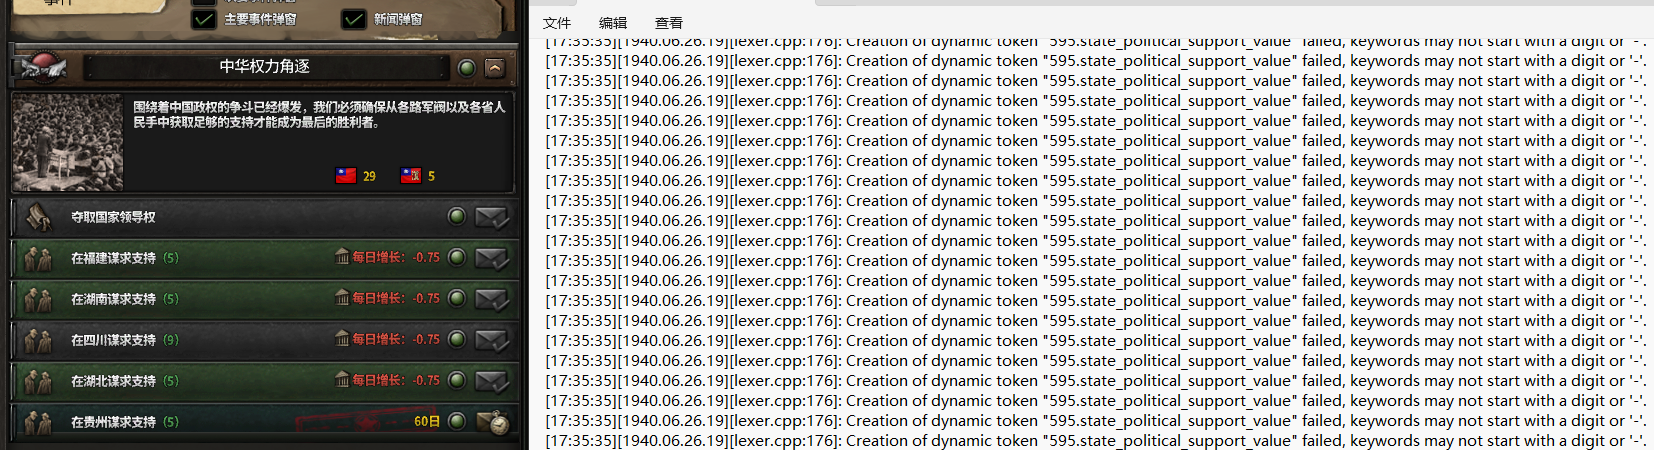Select 在湖南谋求支持 decision
The image size is (1654, 450).
click(265, 299)
